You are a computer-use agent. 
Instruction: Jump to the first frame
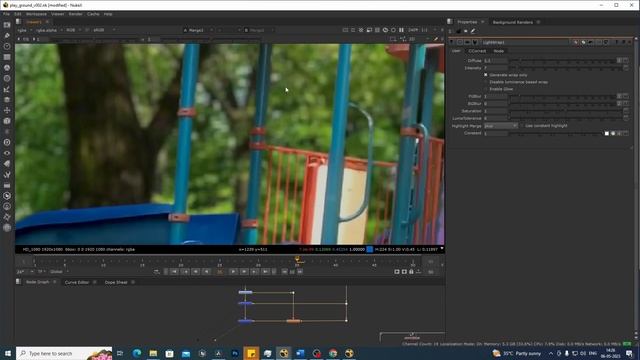pos(174,272)
